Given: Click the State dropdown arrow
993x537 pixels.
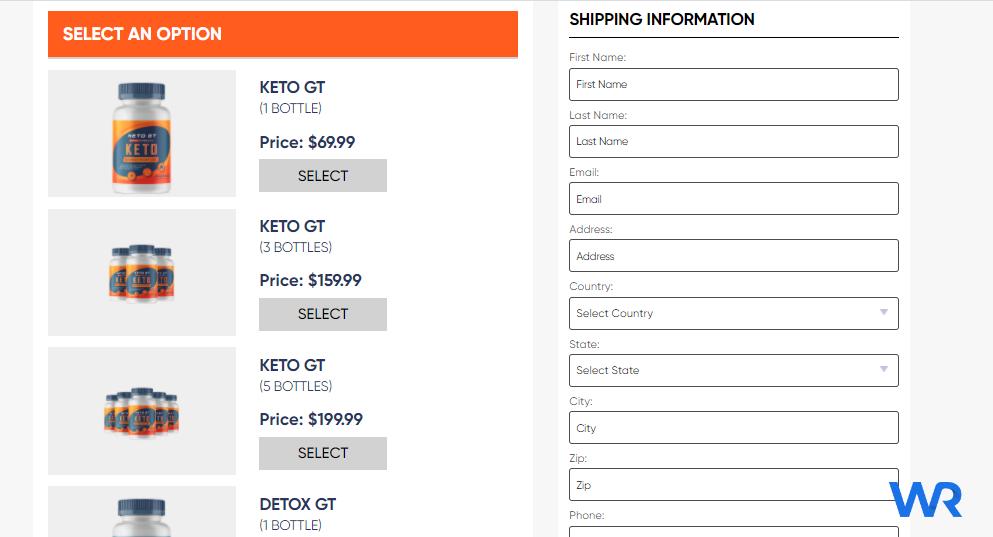Looking at the screenshot, I should pyautogui.click(x=883, y=369).
